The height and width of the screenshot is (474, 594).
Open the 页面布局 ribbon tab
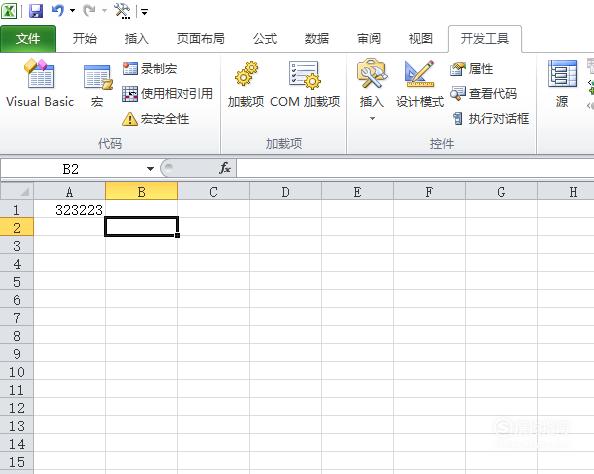coord(200,39)
